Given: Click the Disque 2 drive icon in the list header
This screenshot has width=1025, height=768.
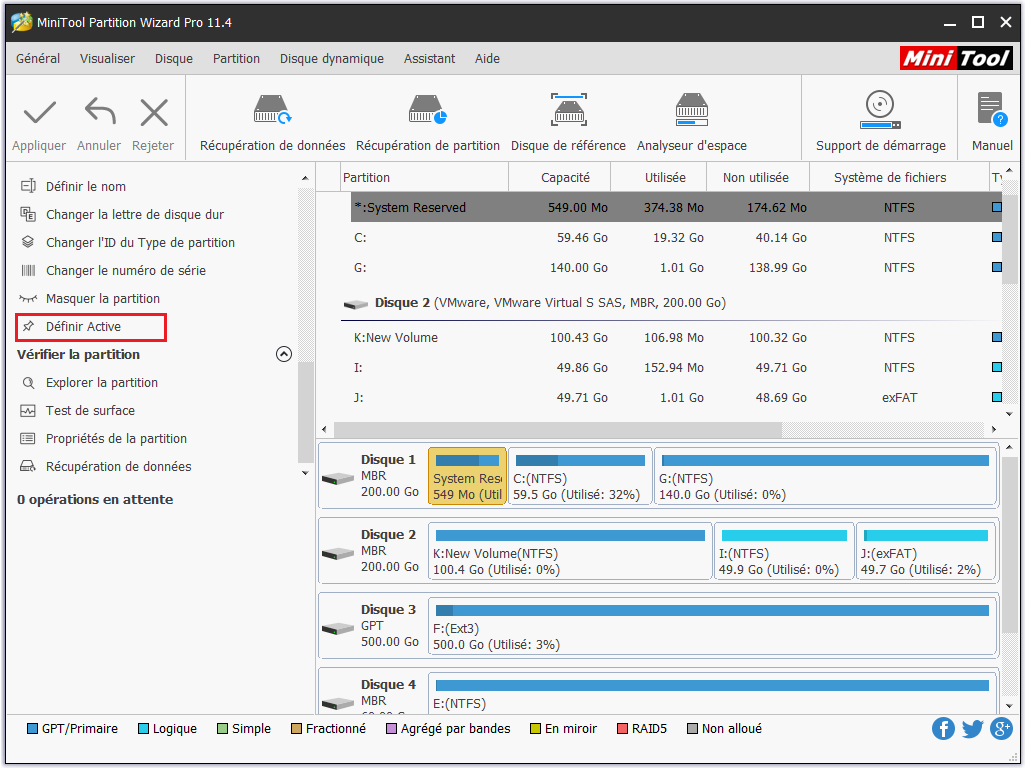Looking at the screenshot, I should click(356, 304).
